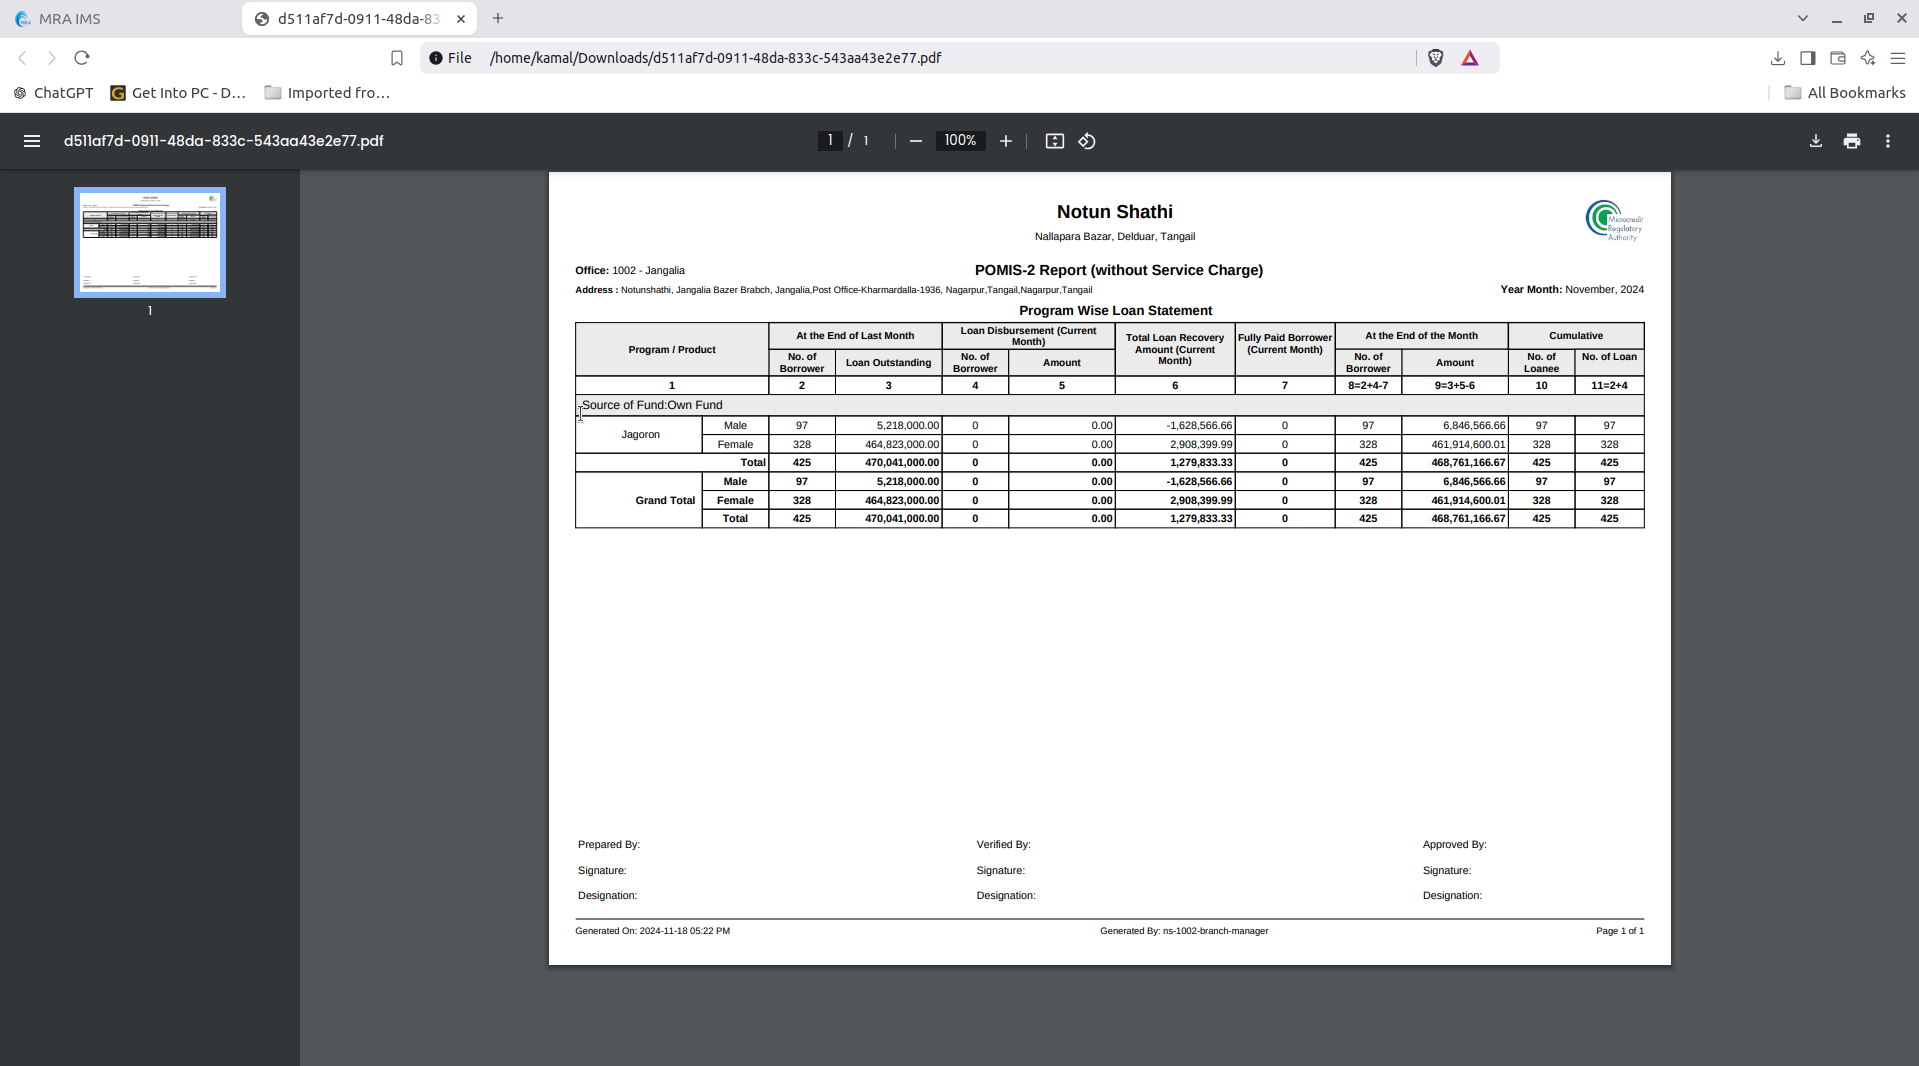Click 'Total Loan Recovery Amount' column header
This screenshot has height=1066, width=1919.
[1175, 349]
